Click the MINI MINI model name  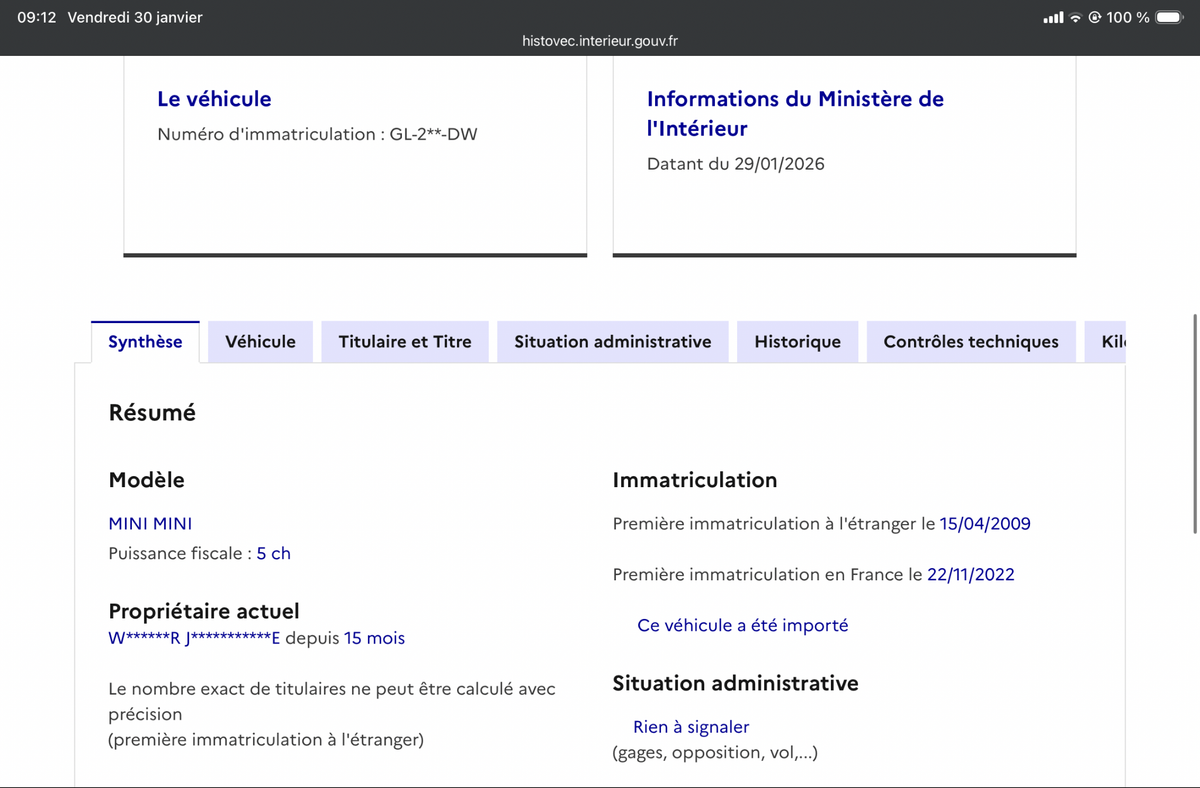tap(150, 523)
